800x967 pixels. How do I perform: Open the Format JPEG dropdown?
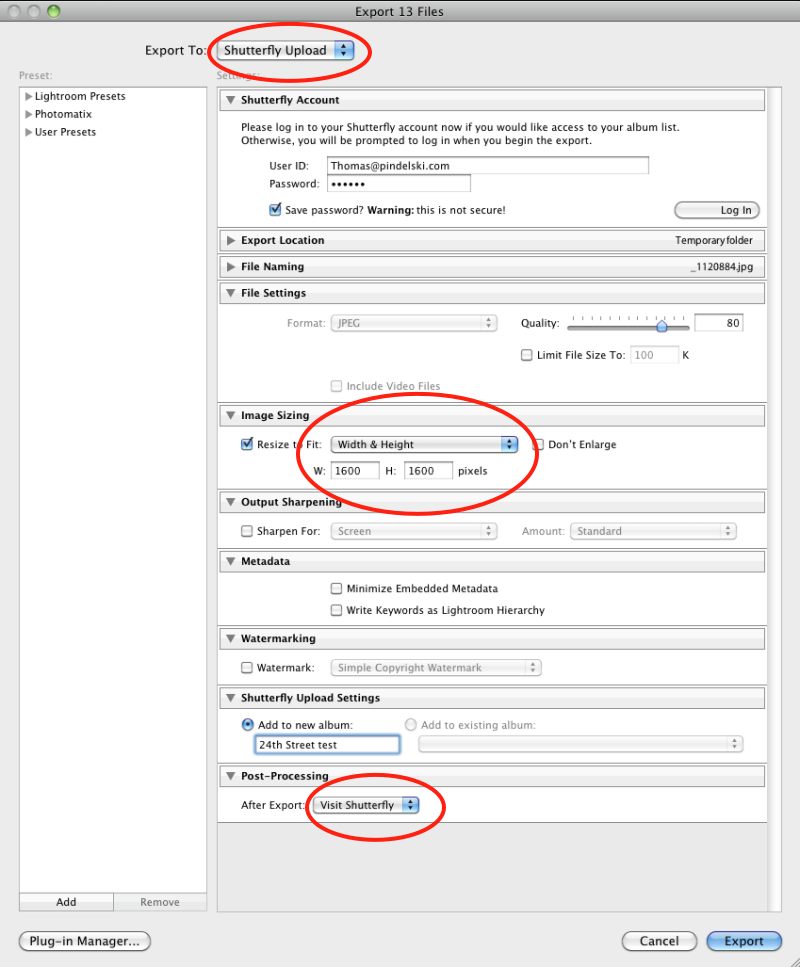(x=414, y=323)
